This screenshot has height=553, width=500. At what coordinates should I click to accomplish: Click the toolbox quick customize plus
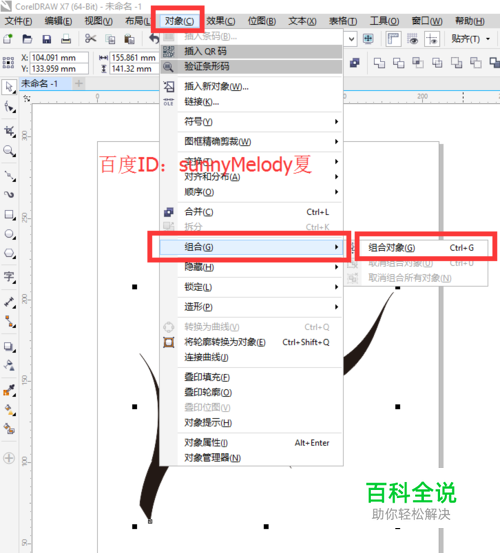tap(9, 458)
